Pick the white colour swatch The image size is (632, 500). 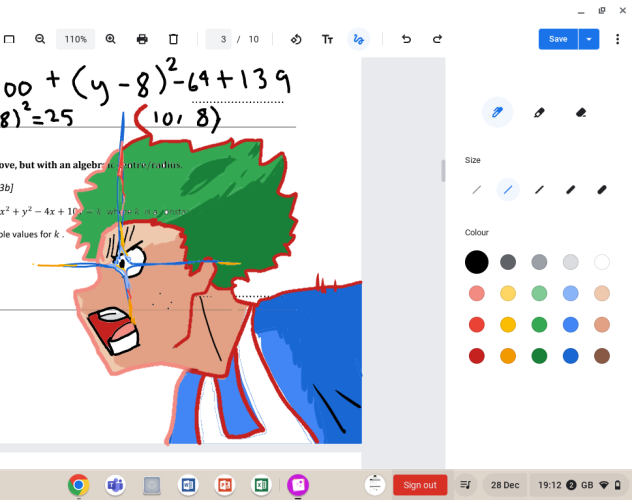(x=602, y=262)
